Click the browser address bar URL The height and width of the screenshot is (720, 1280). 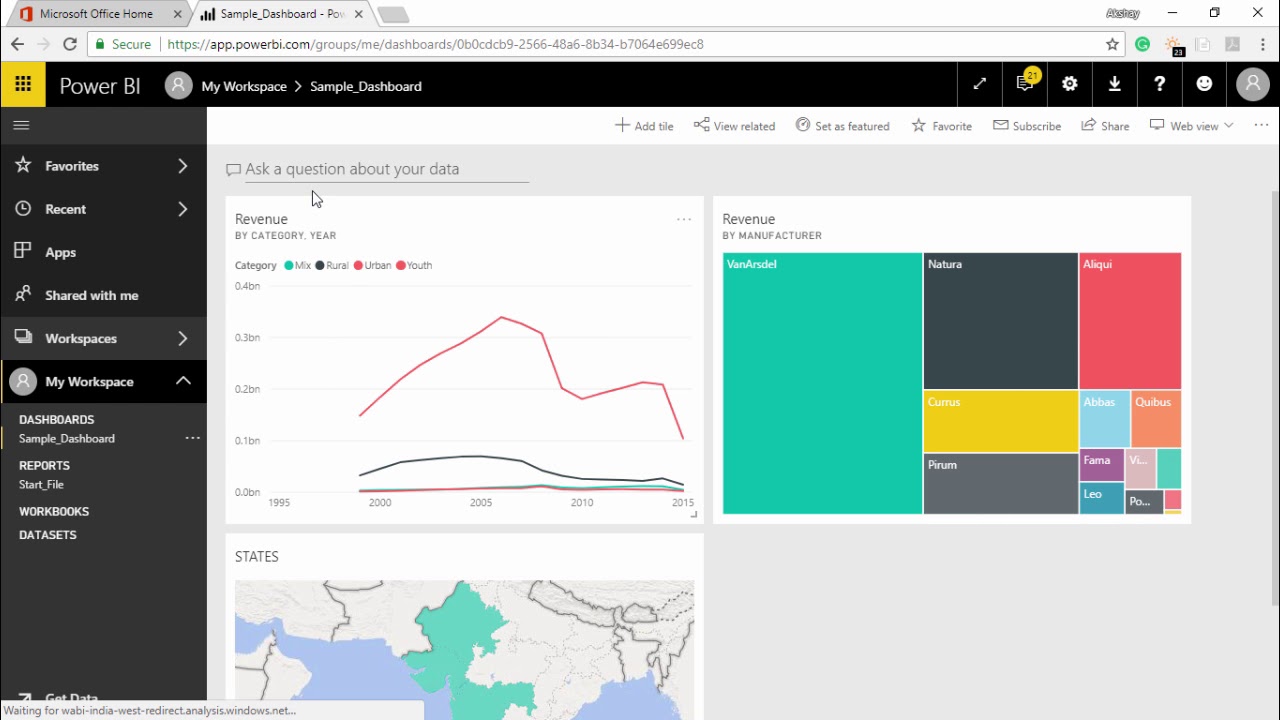[x=435, y=44]
